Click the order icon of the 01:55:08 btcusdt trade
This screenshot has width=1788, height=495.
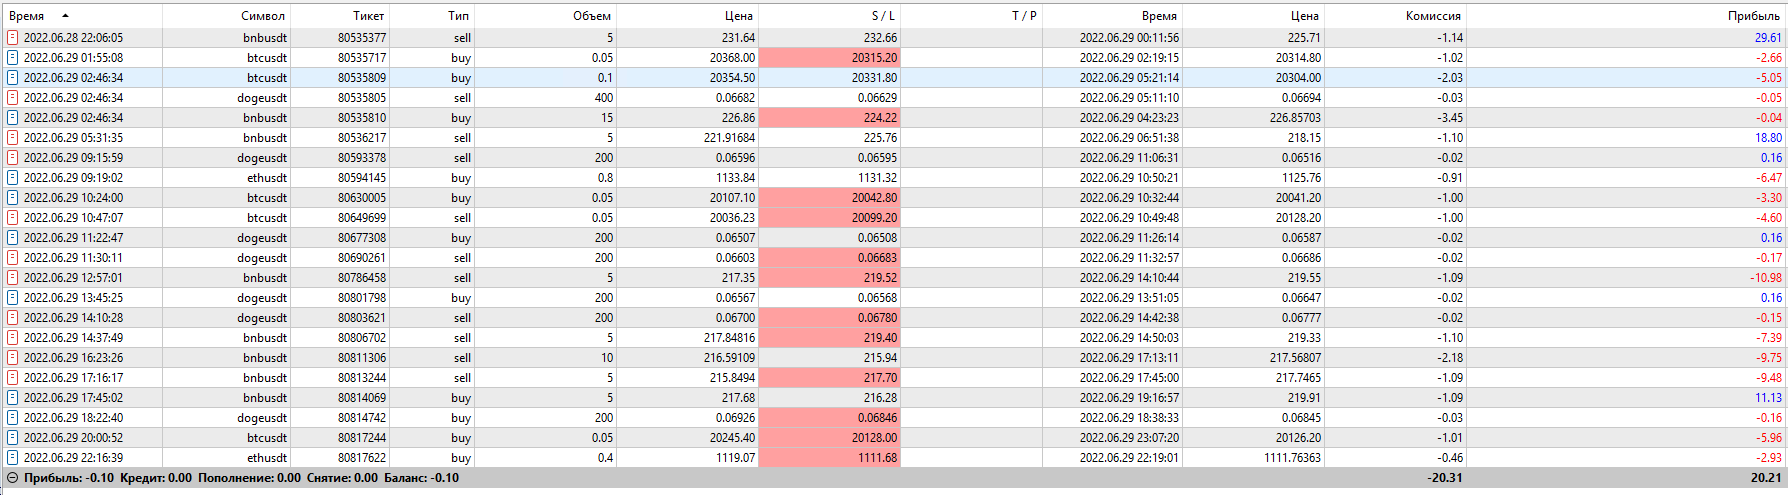click(13, 58)
